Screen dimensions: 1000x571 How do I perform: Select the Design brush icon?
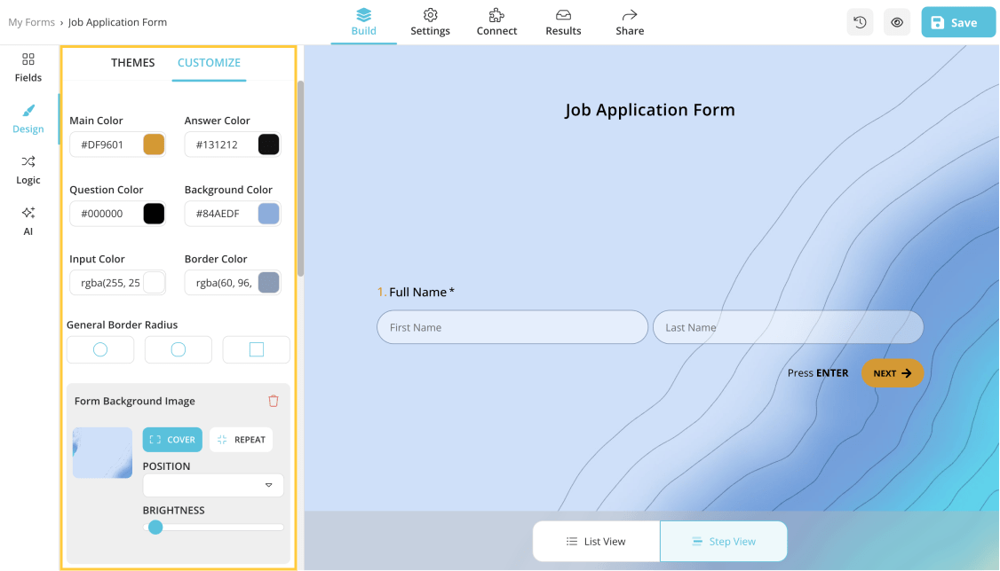pyautogui.click(x=28, y=111)
